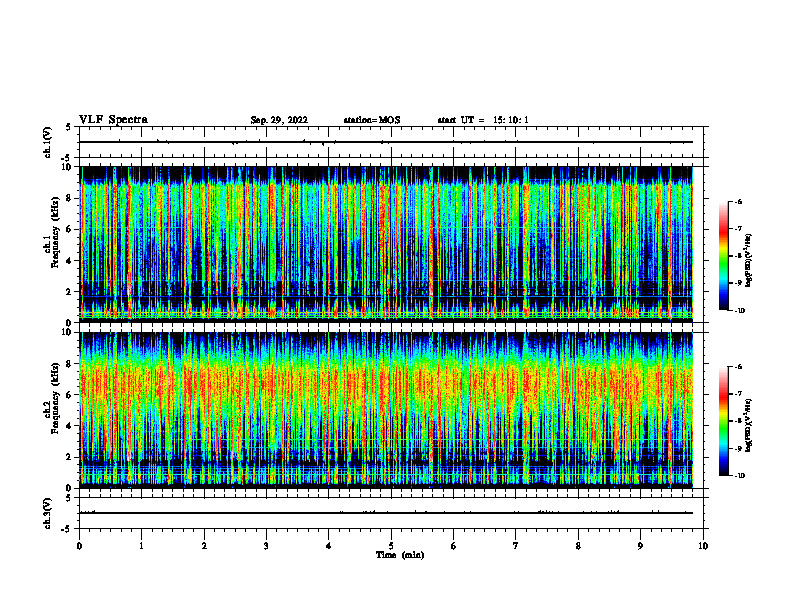
Task: Click the "start UT = 15:10:1" text
Action: (x=483, y=120)
